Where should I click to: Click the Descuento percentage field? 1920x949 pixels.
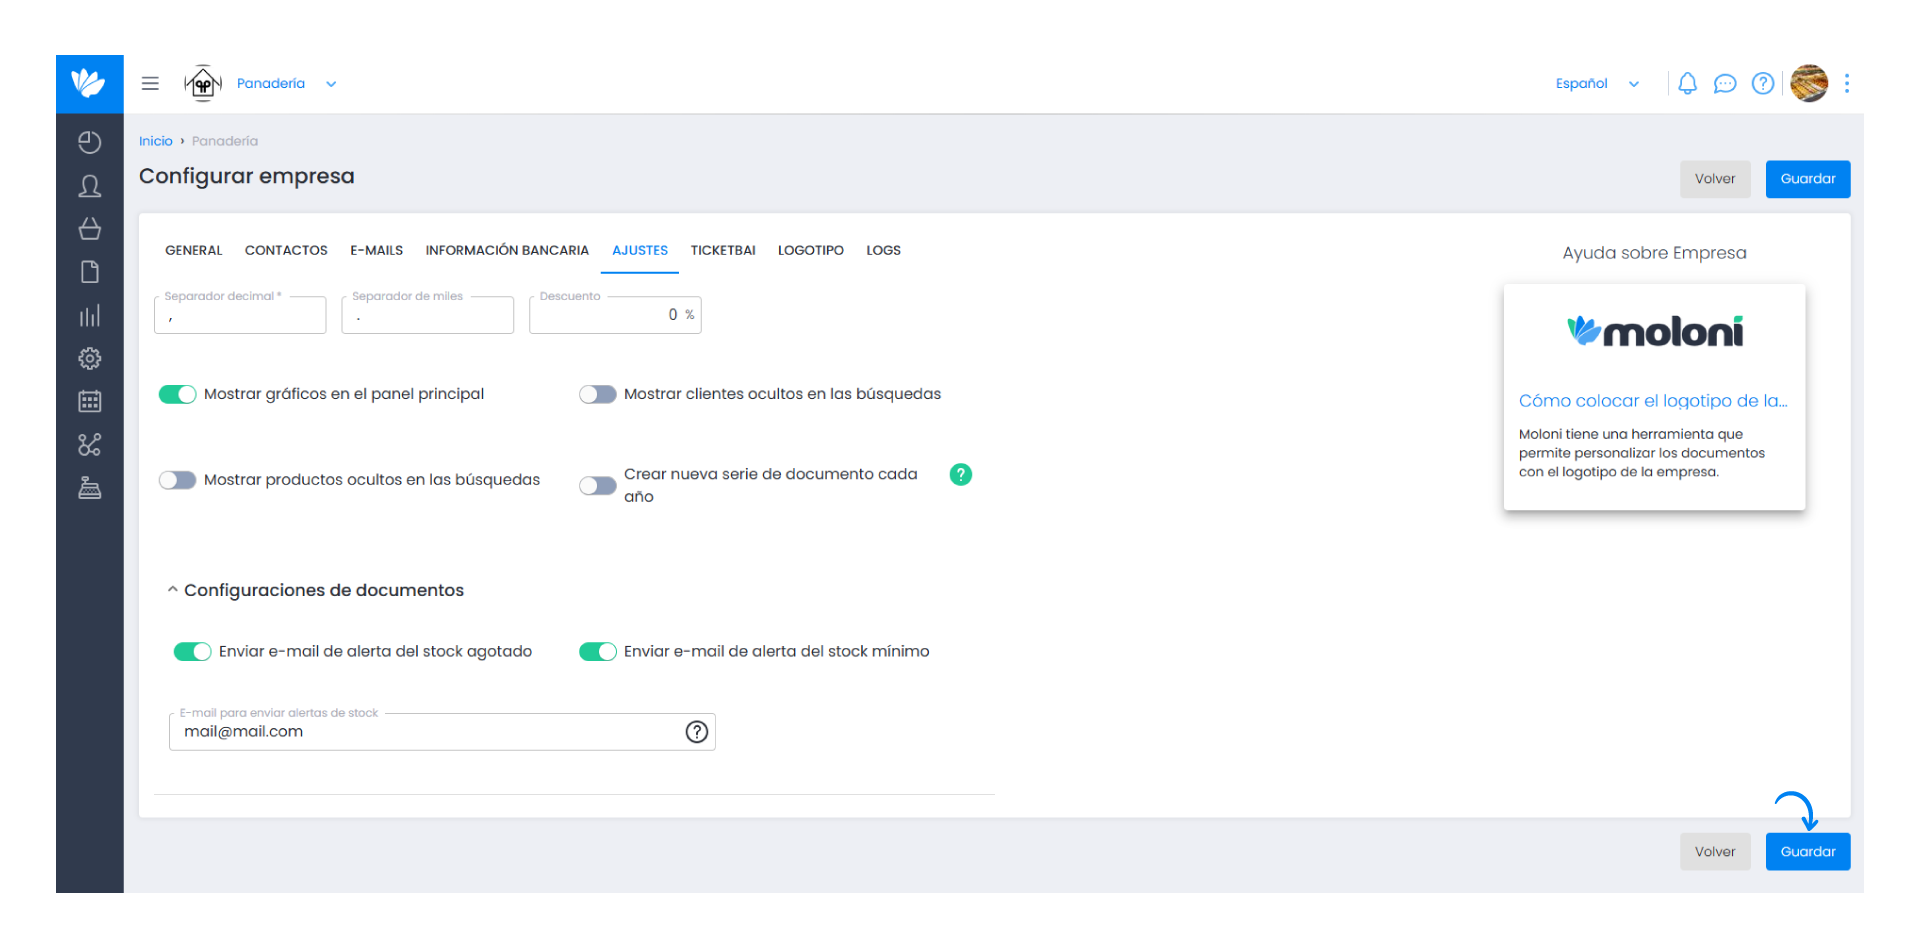(x=615, y=315)
